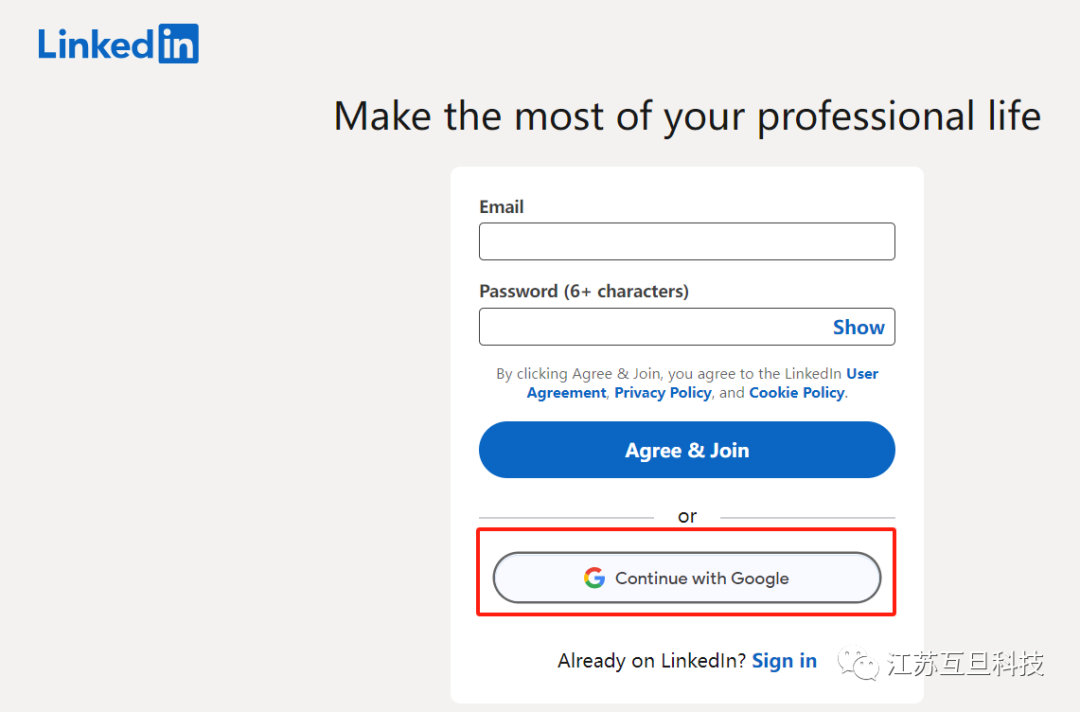This screenshot has height=712, width=1080.
Task: Focus the Email input field
Action: pos(686,242)
